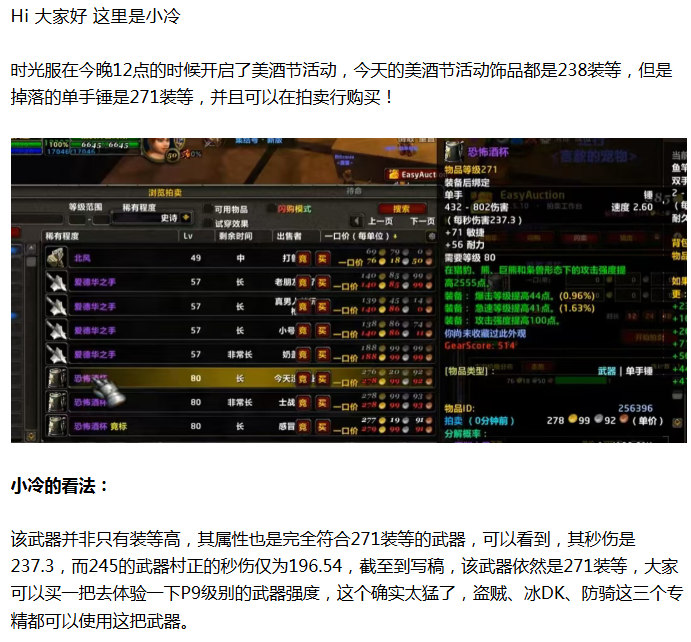Select the first 爱德华之手 mace icon

coord(56,282)
